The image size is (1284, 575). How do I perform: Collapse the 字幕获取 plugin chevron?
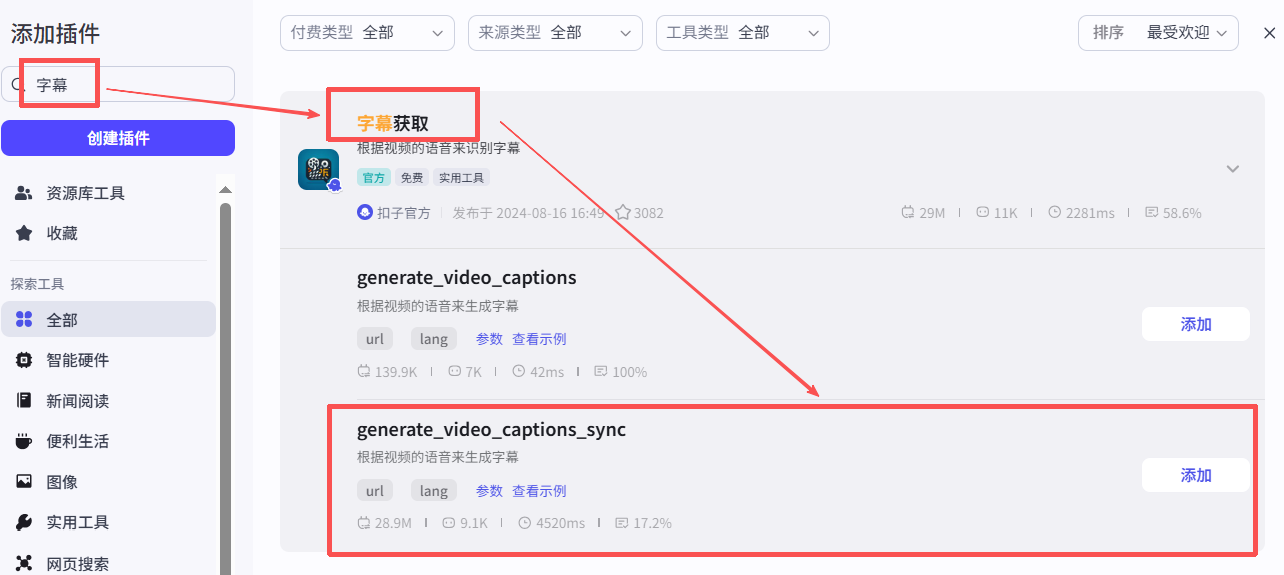[x=1233, y=169]
